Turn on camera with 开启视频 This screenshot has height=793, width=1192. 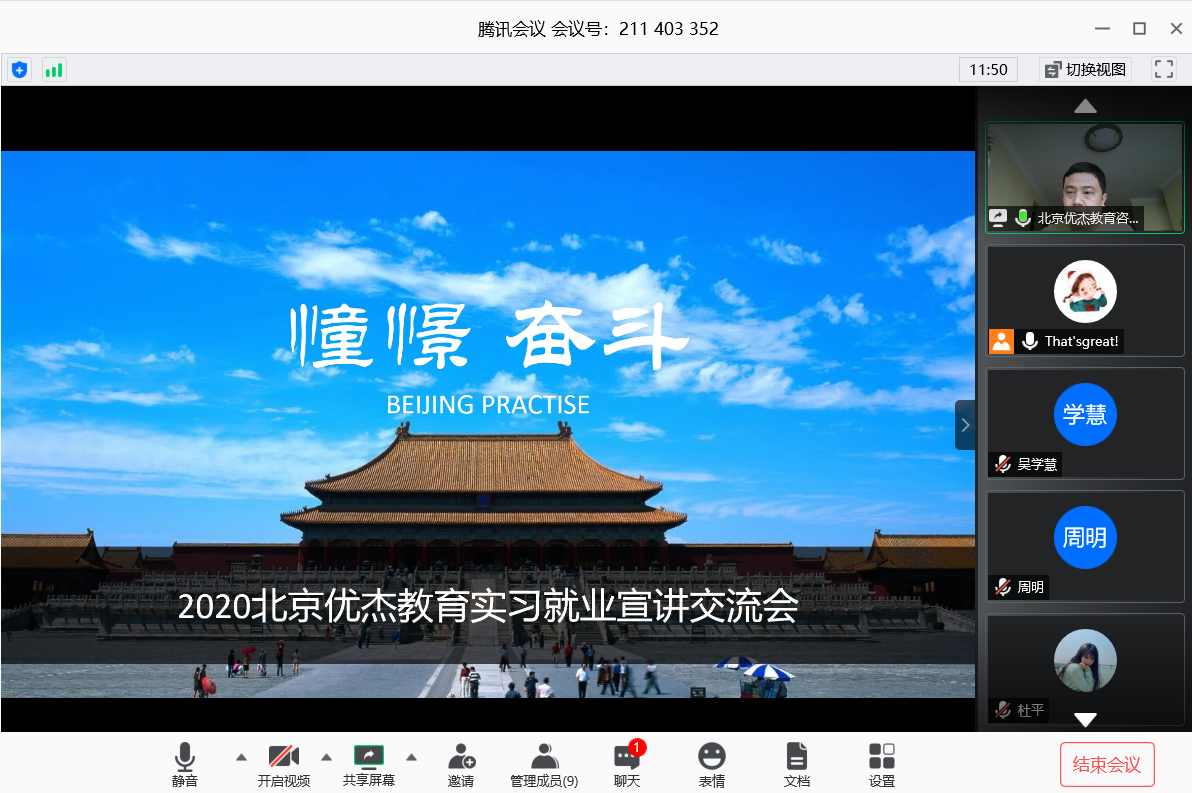coord(284,765)
